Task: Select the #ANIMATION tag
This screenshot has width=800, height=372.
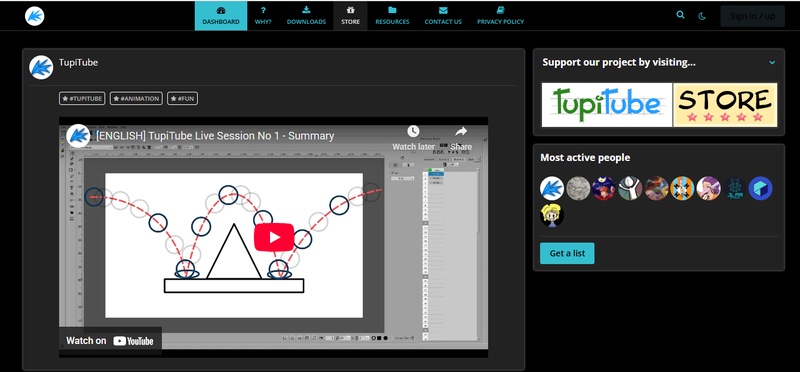Action: [x=136, y=98]
